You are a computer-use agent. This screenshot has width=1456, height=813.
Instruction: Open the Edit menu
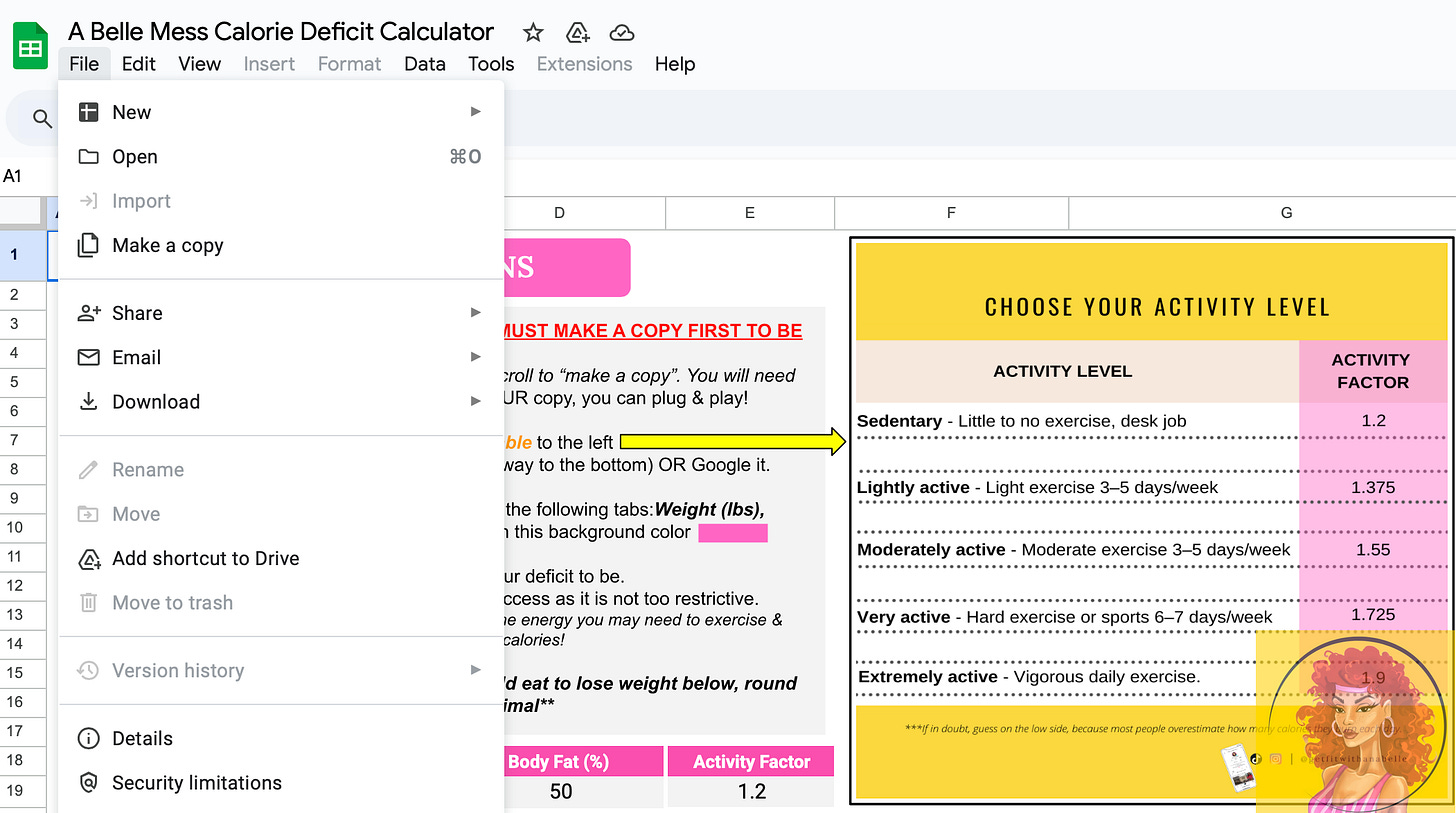(138, 64)
